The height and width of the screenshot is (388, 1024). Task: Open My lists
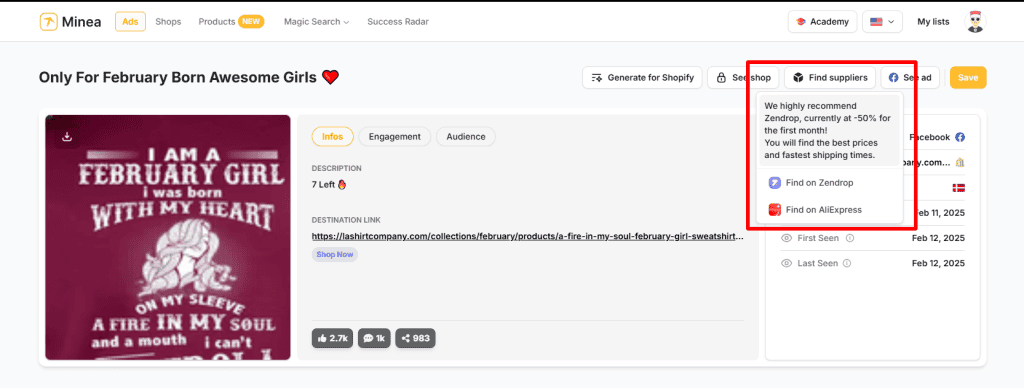933,22
